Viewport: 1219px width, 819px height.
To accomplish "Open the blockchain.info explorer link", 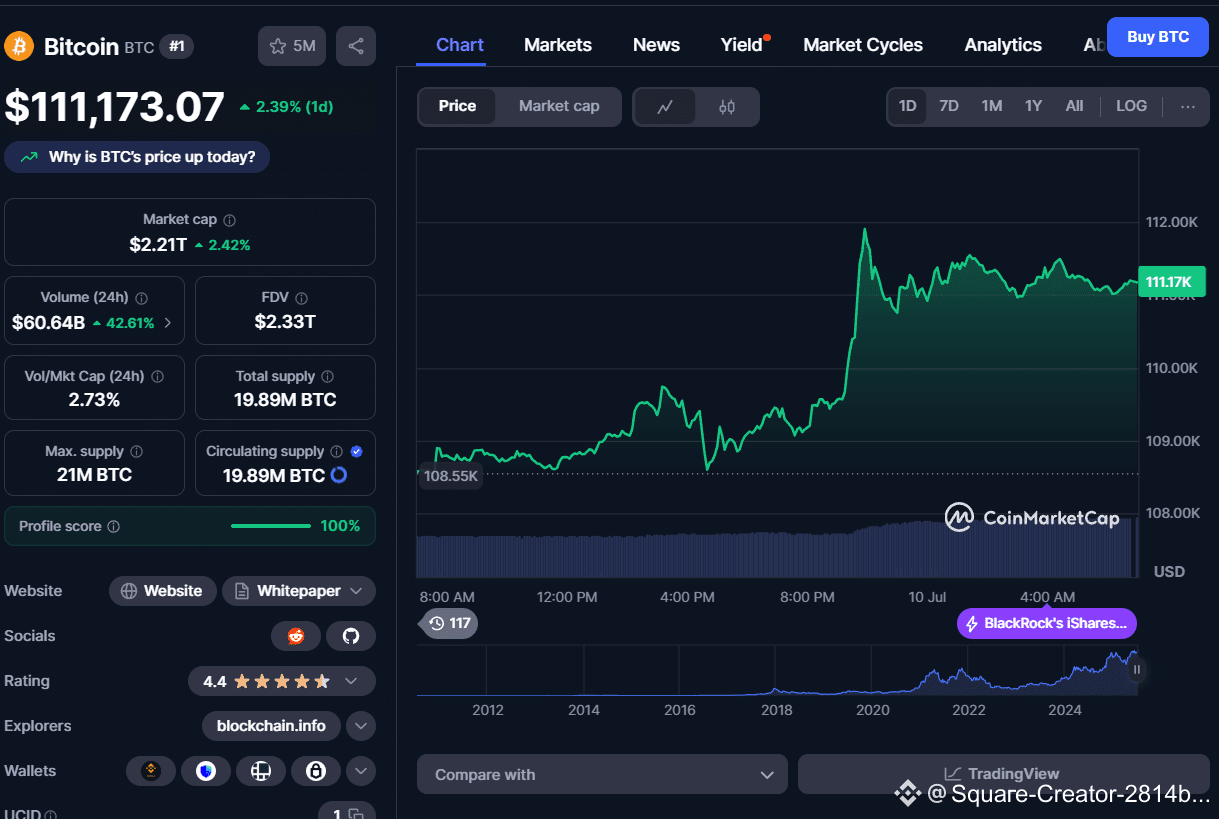I will coord(271,726).
